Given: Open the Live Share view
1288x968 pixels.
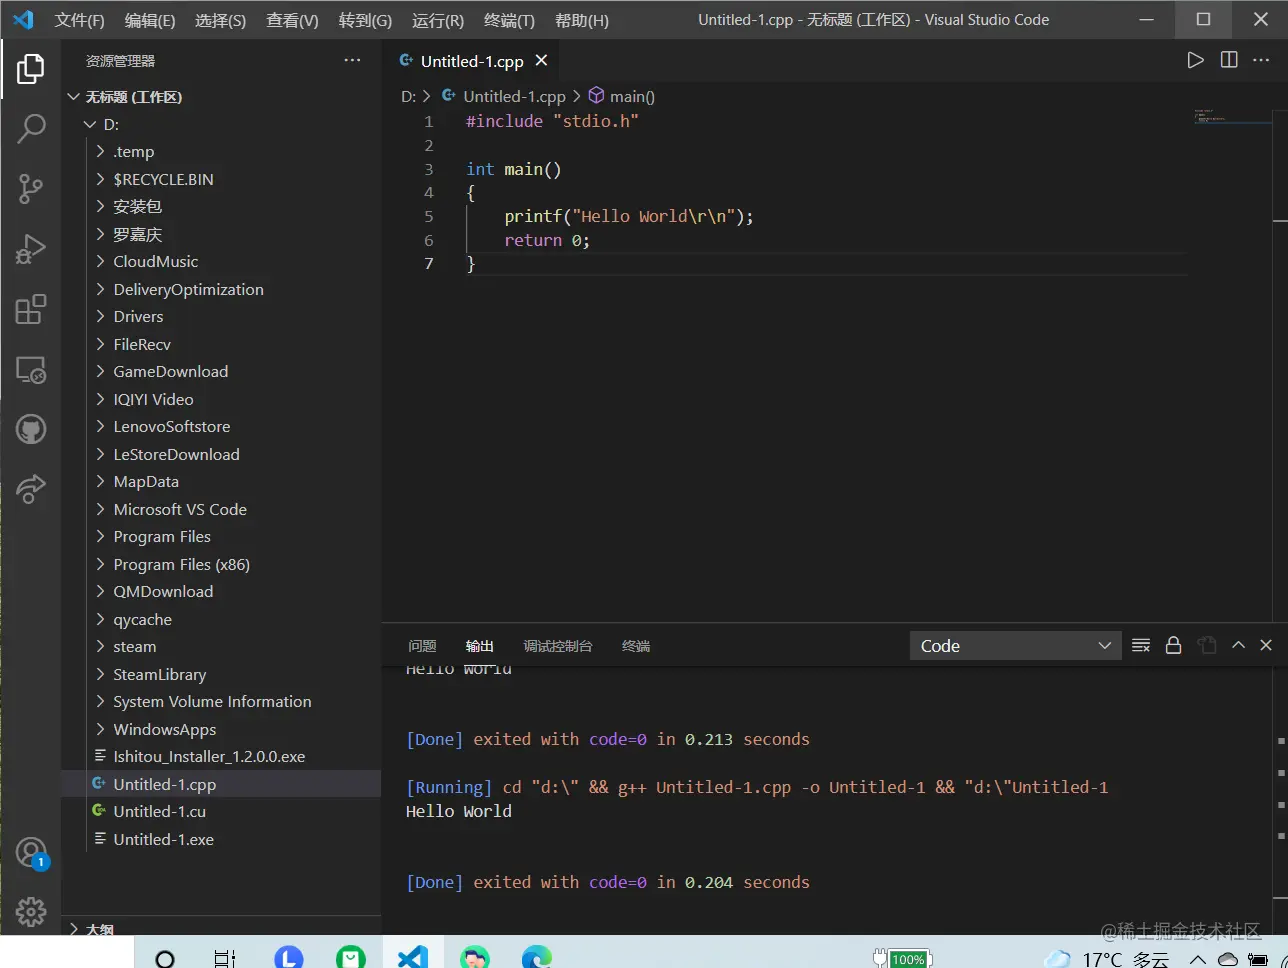Looking at the screenshot, I should click(31, 489).
